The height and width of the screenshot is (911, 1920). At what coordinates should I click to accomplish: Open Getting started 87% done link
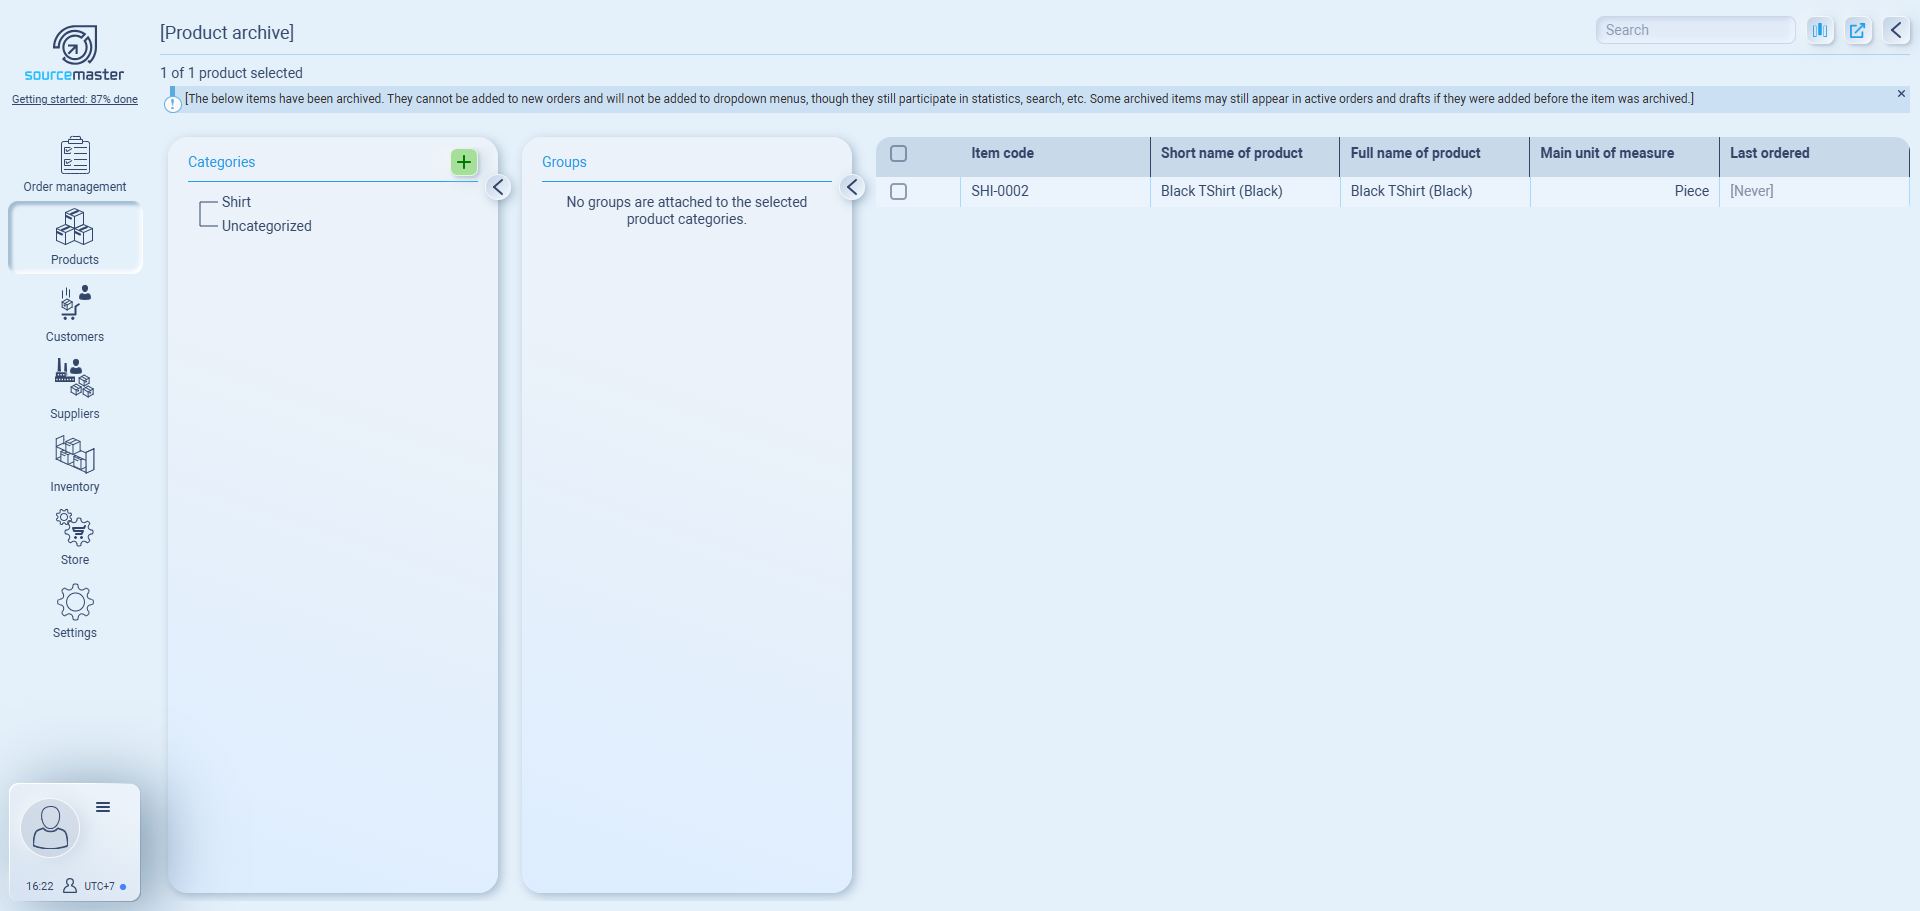point(75,99)
